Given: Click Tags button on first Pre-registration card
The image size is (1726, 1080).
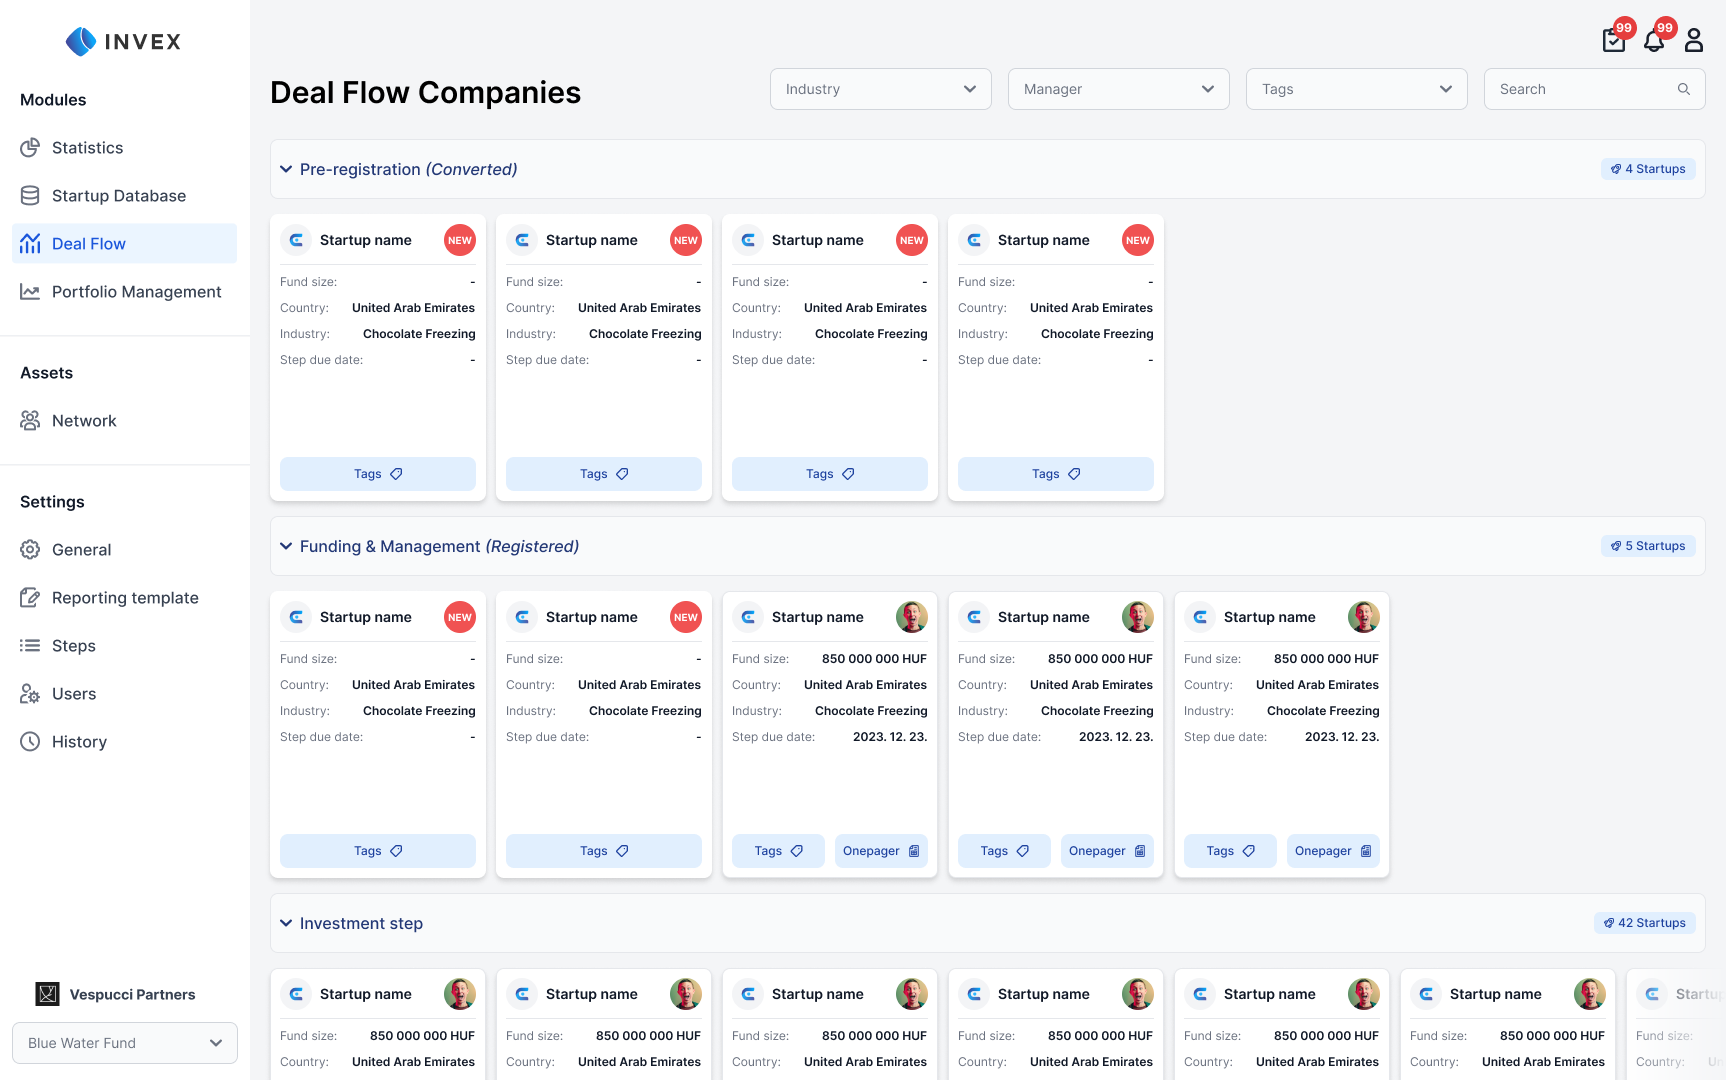Looking at the screenshot, I should (378, 474).
